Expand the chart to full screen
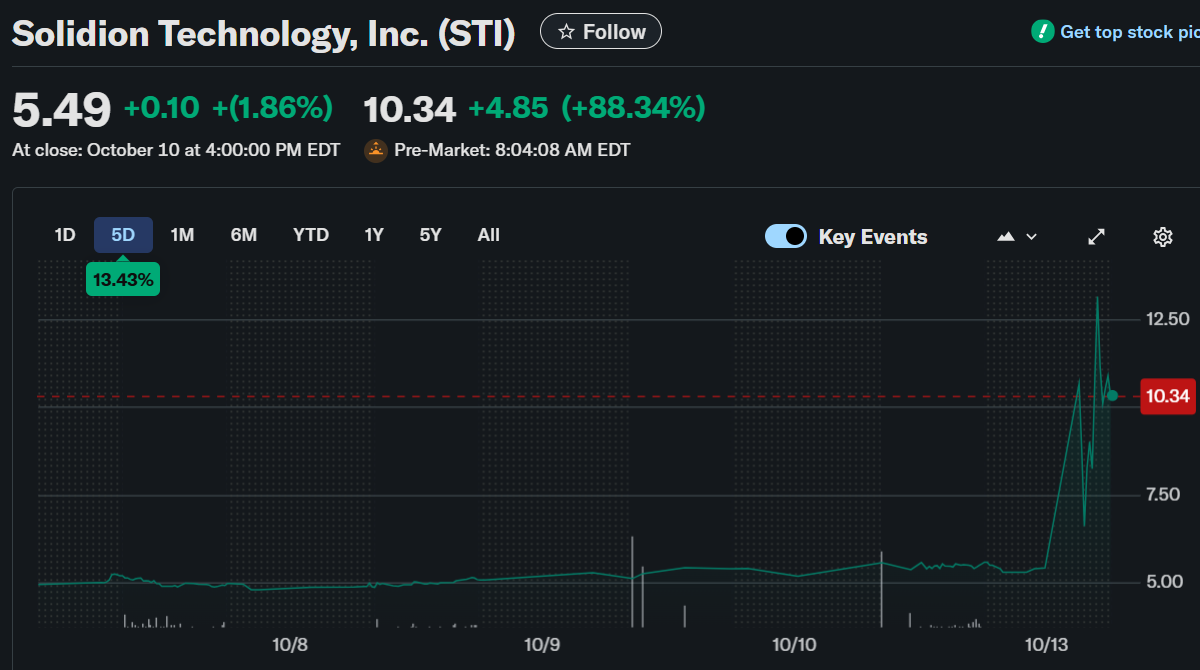1200x670 pixels. point(1097,237)
